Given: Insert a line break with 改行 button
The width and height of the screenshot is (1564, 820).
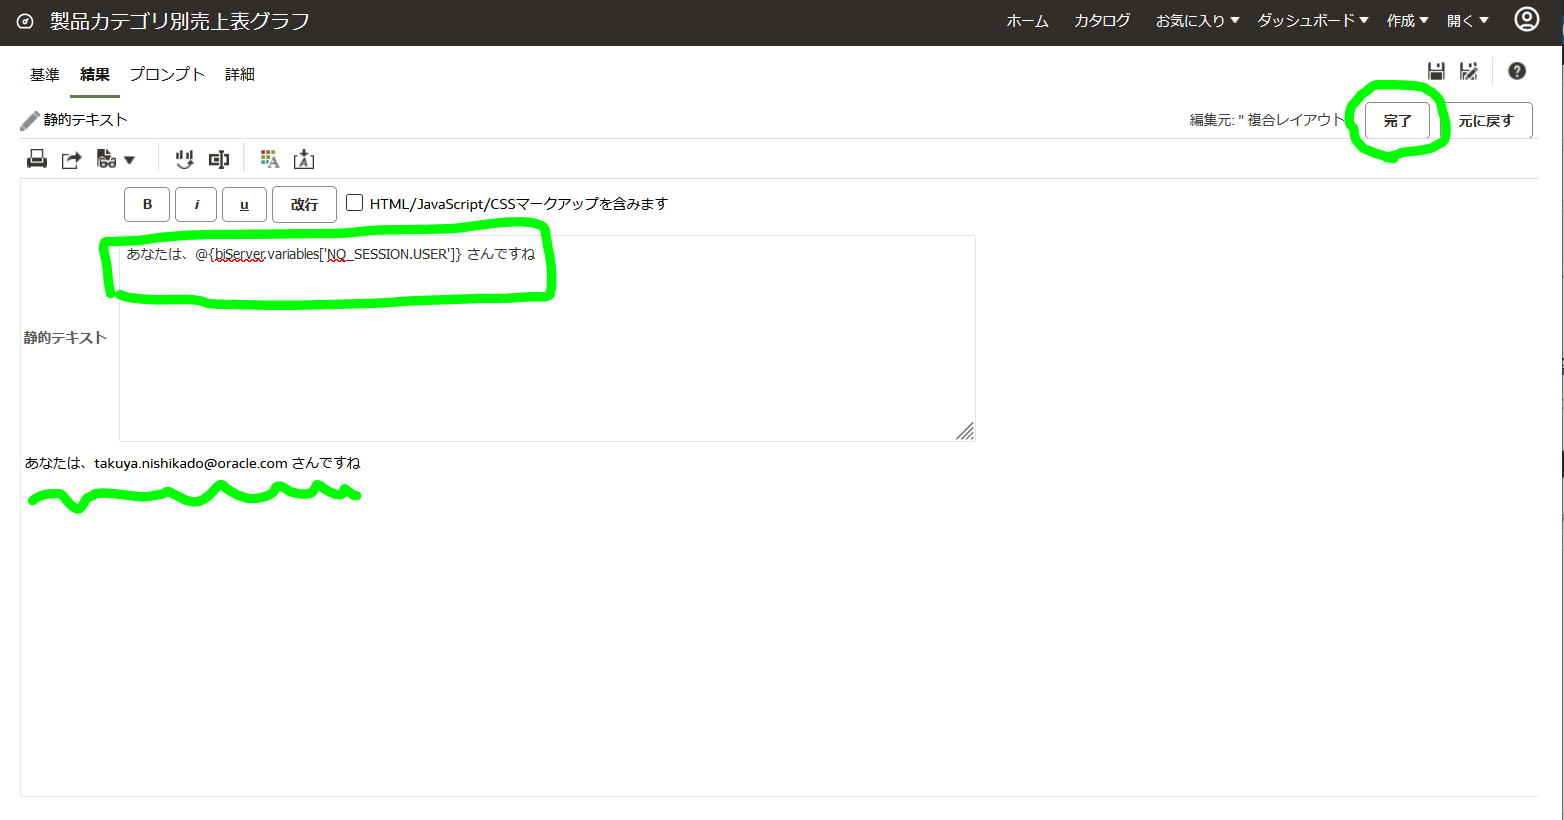Looking at the screenshot, I should (304, 204).
